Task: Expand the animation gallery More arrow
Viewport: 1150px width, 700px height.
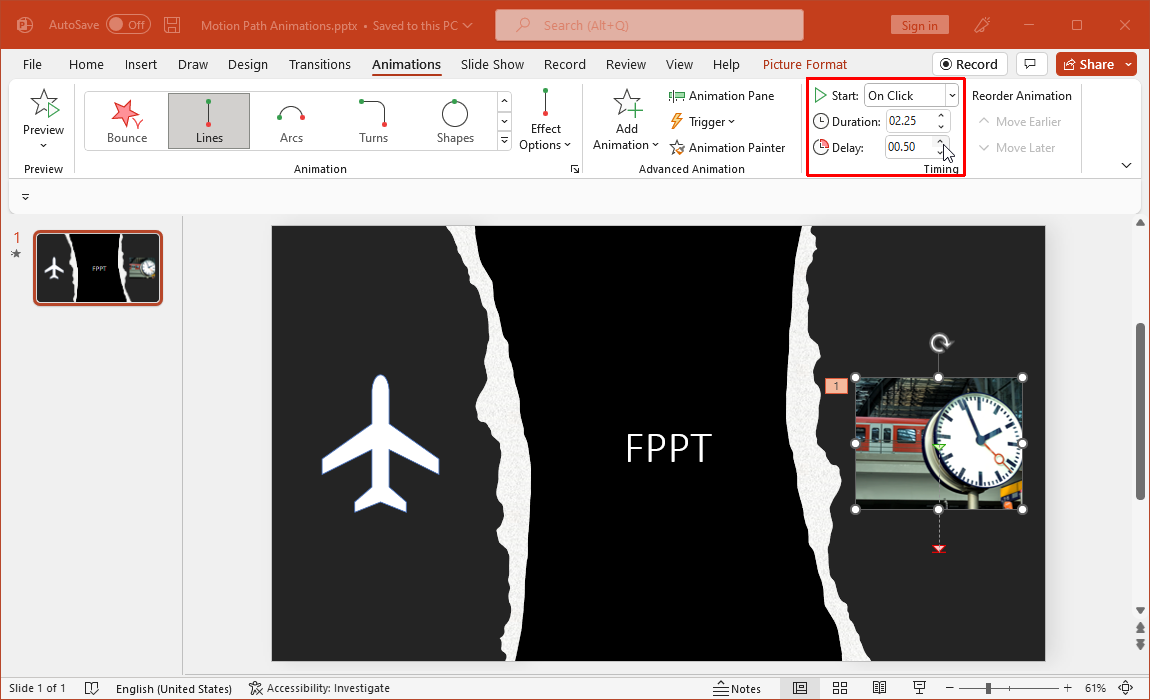Action: click(505, 140)
